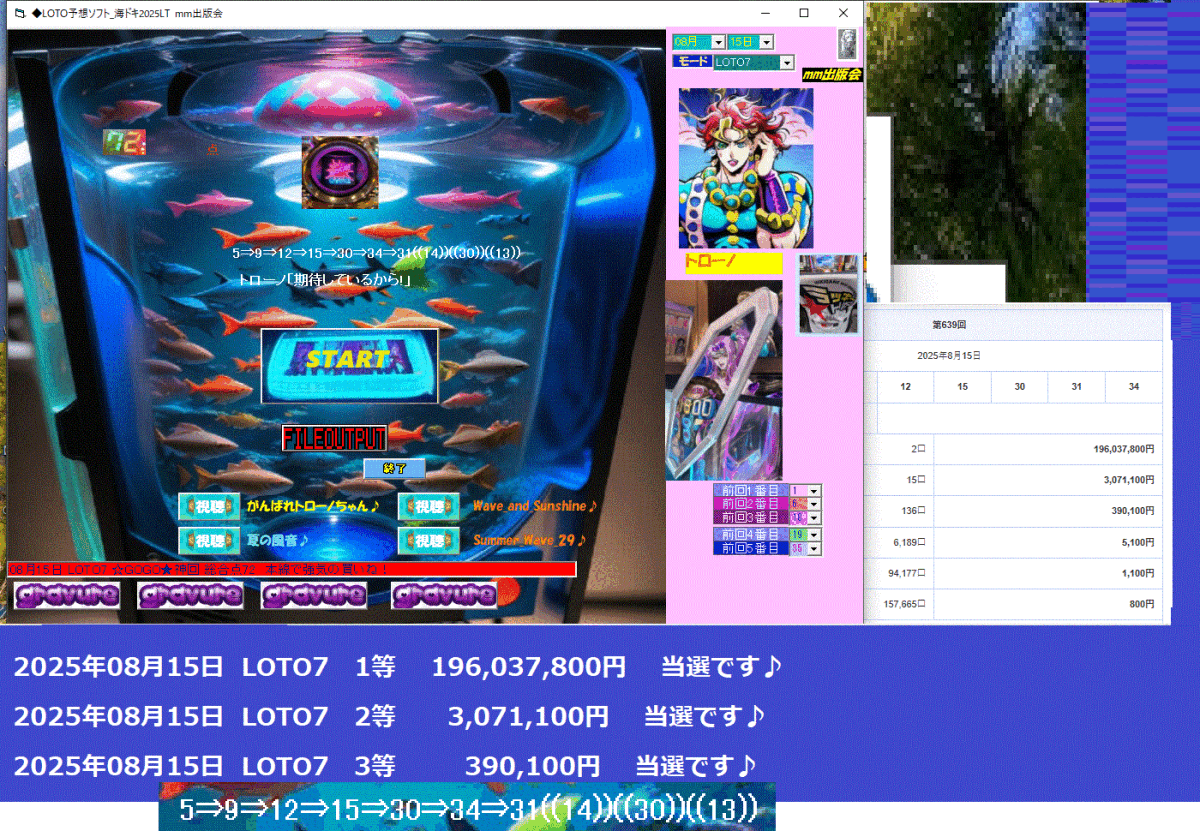Click the トローノ「期待しているから!」 message
This screenshot has width=1200, height=831.
point(326,281)
